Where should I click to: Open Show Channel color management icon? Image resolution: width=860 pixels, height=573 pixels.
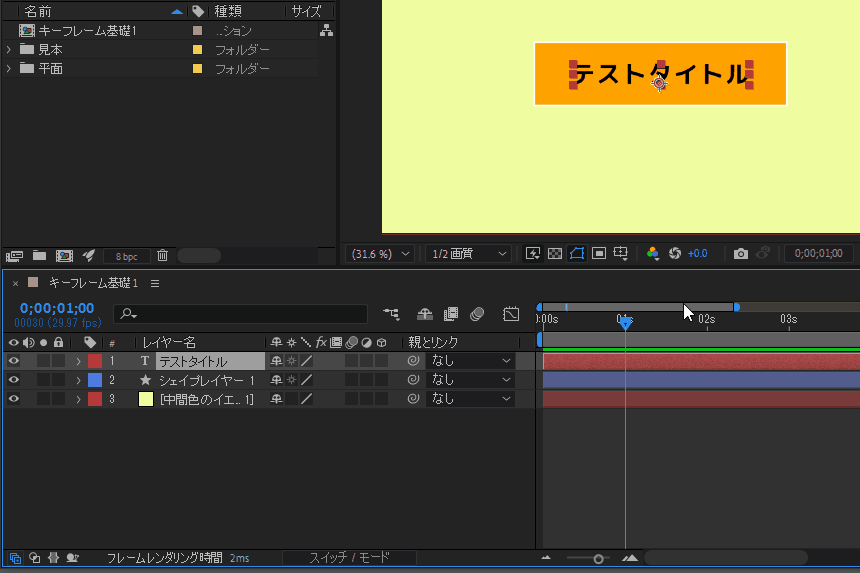(652, 253)
